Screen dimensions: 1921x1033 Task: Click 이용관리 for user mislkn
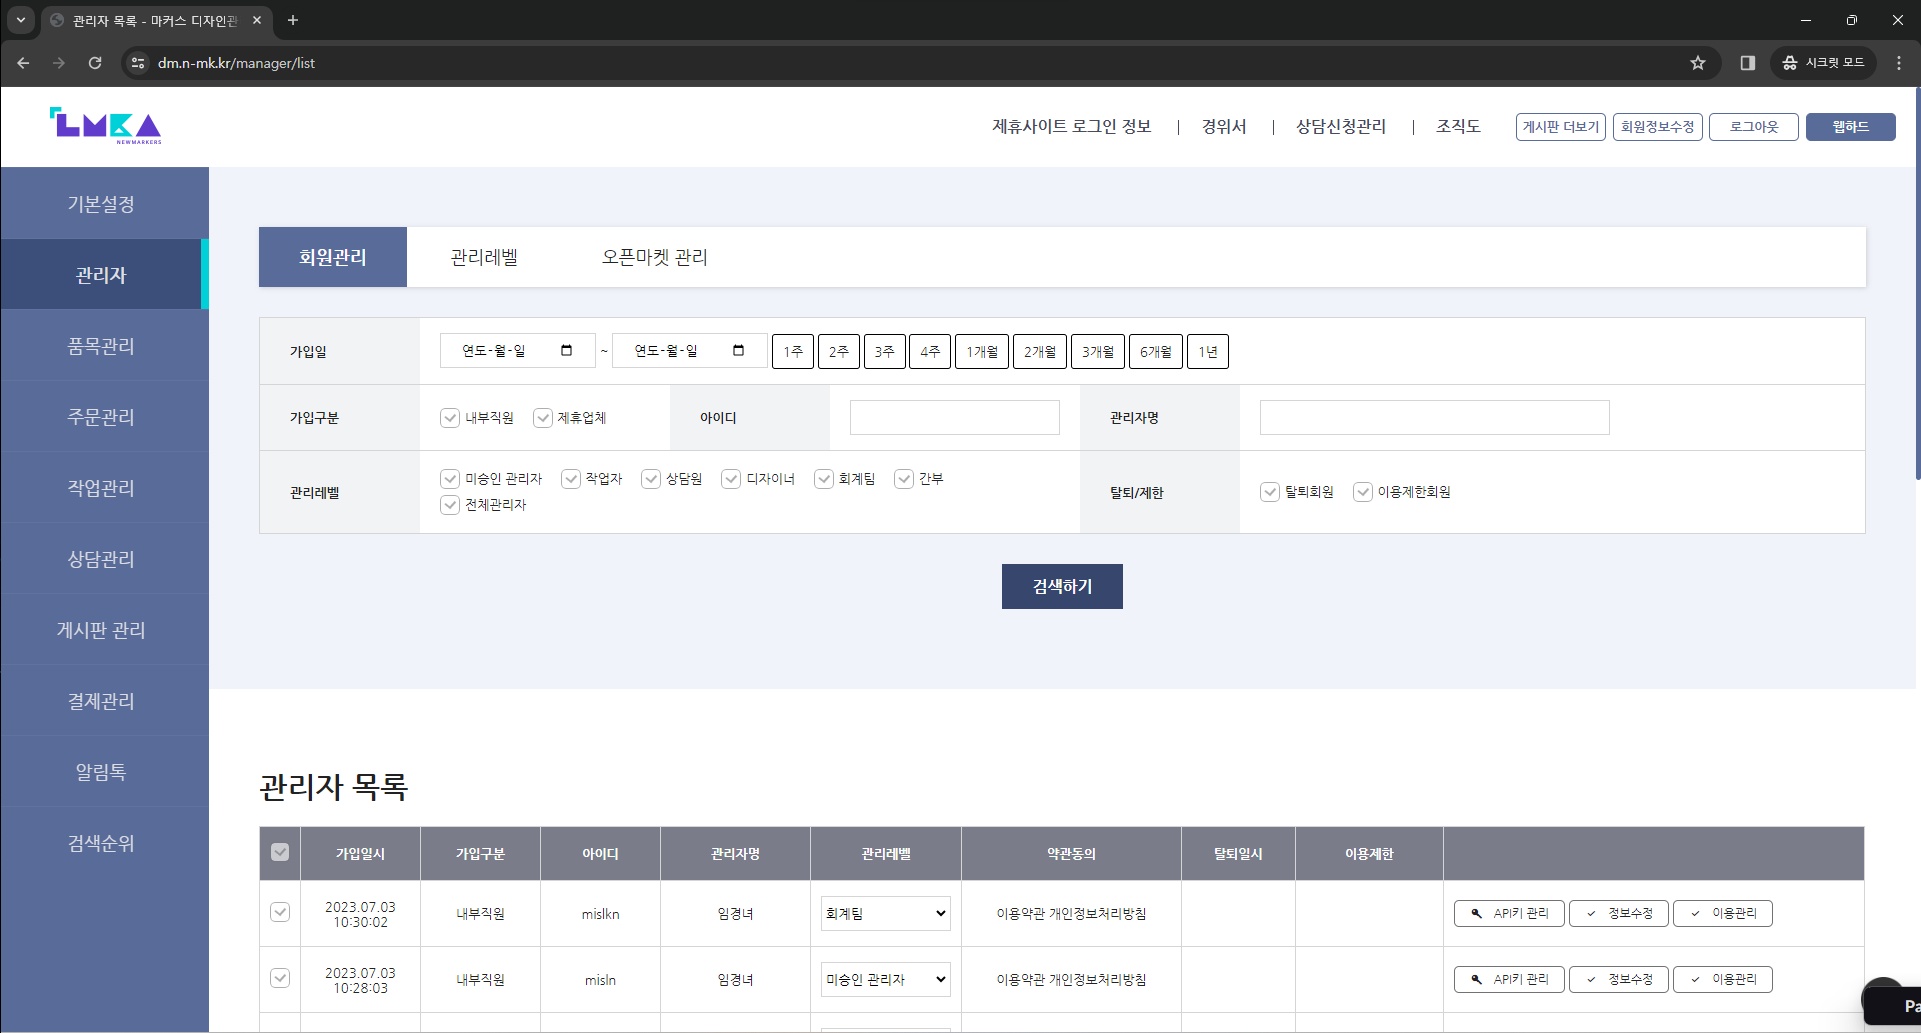pos(1723,913)
